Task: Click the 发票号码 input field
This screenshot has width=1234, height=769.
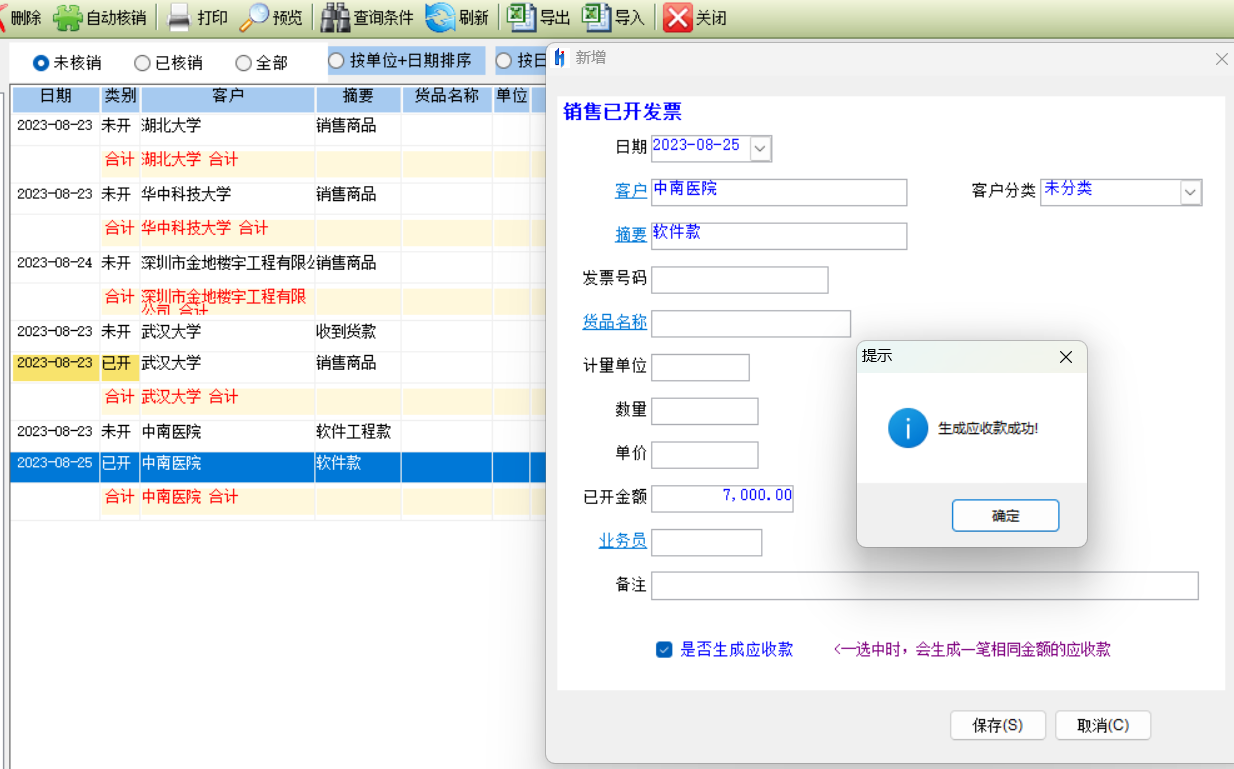Action: tap(740, 280)
